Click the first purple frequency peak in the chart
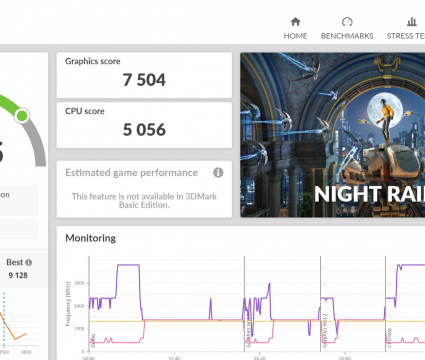This screenshot has width=425, height=360. (x=128, y=265)
